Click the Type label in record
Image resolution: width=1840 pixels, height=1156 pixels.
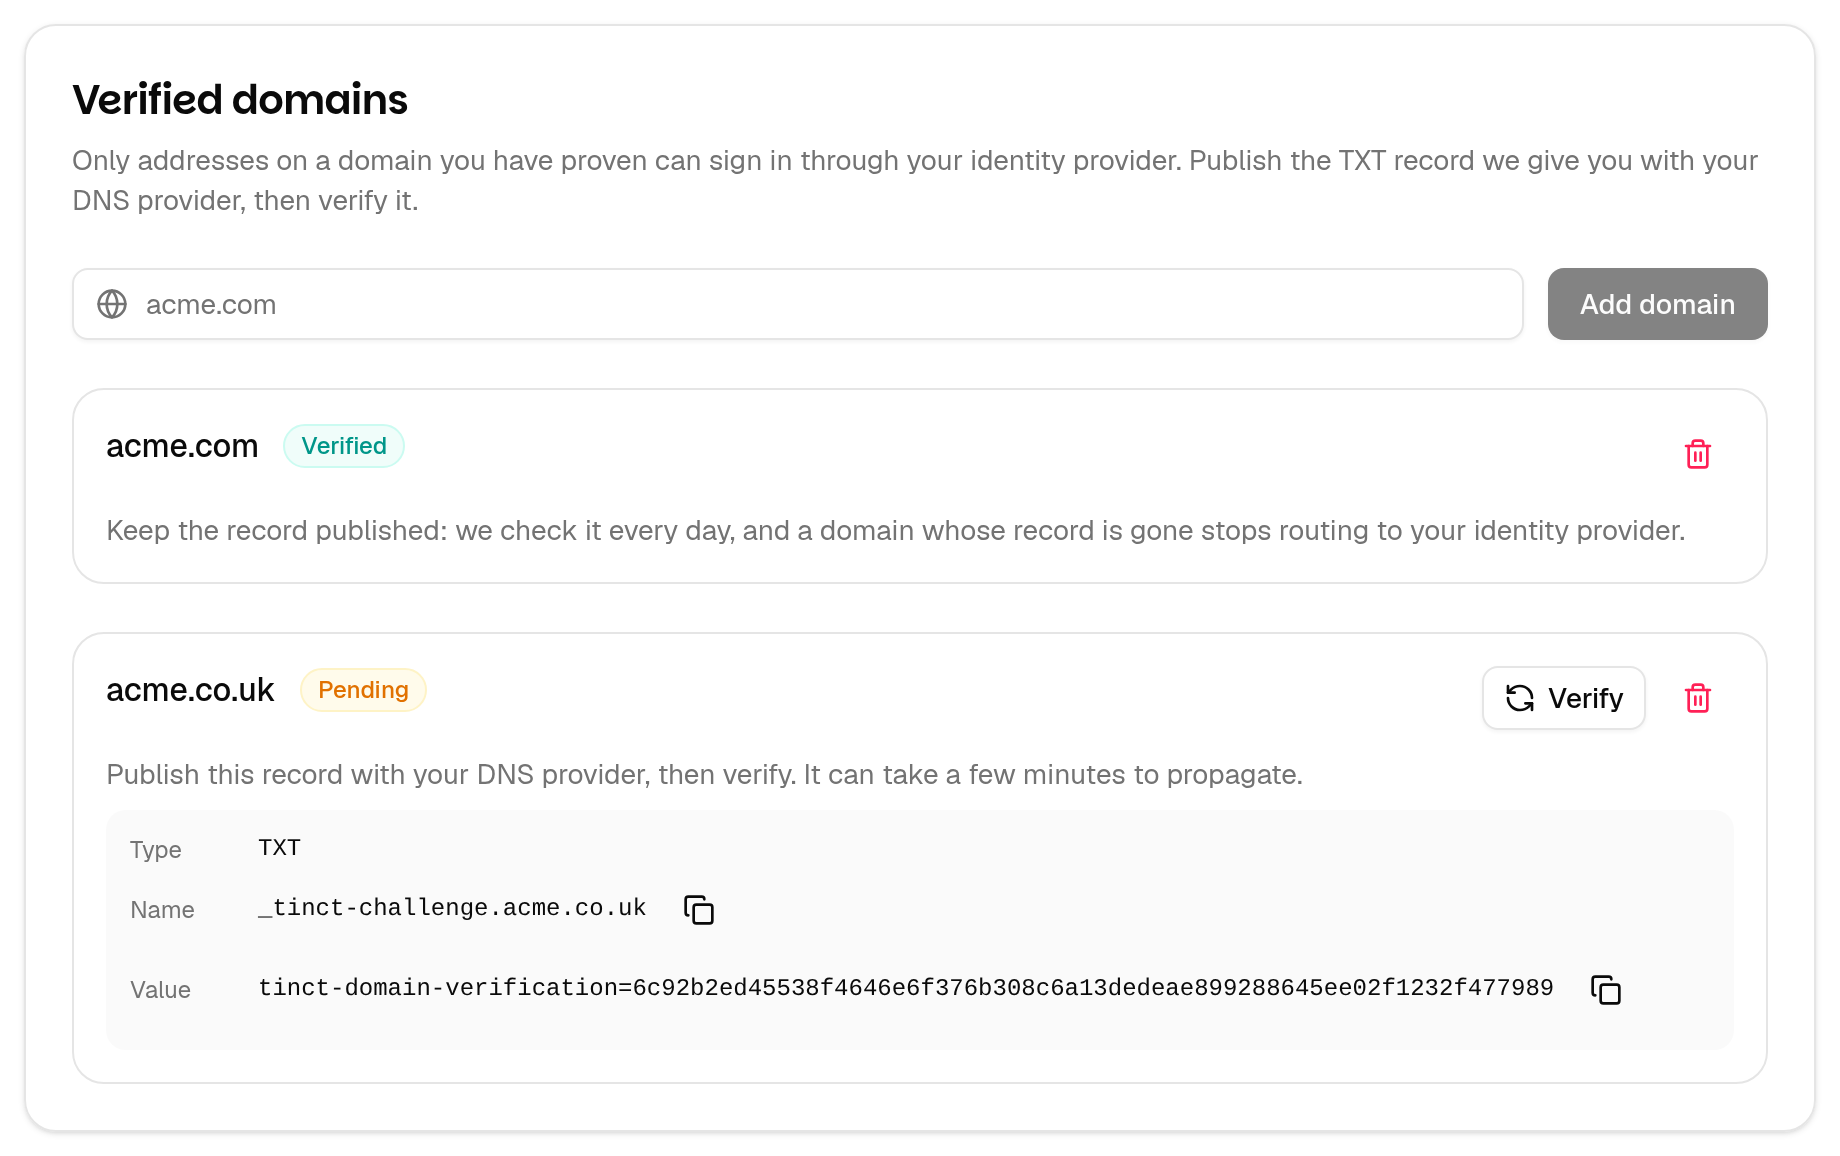[x=156, y=850]
